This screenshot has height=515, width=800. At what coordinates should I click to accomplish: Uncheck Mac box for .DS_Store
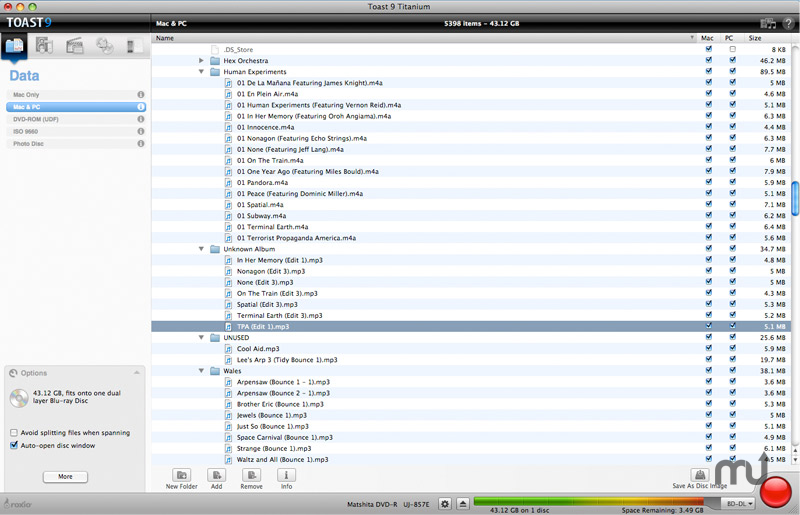[x=709, y=49]
